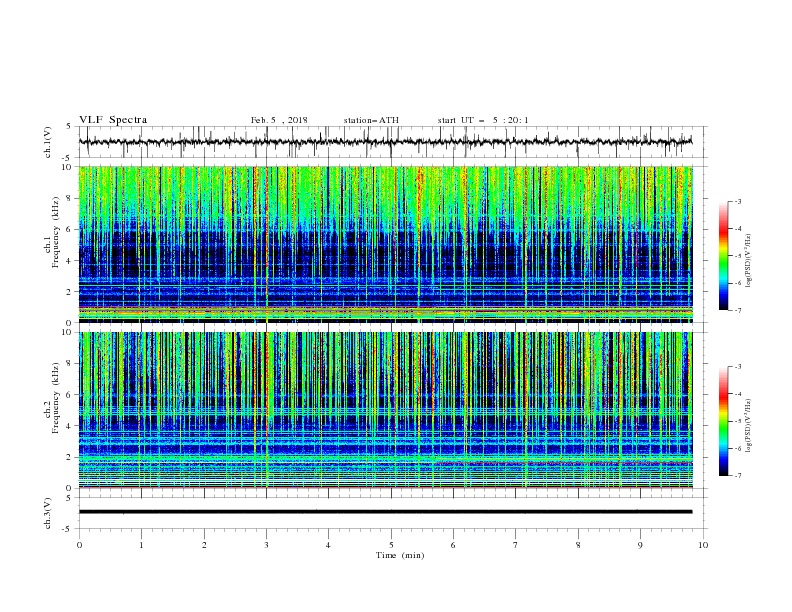Image resolution: width=792 pixels, height=612 pixels.
Task: Click the ch.1 voltage waveform trace
Action: (385, 142)
